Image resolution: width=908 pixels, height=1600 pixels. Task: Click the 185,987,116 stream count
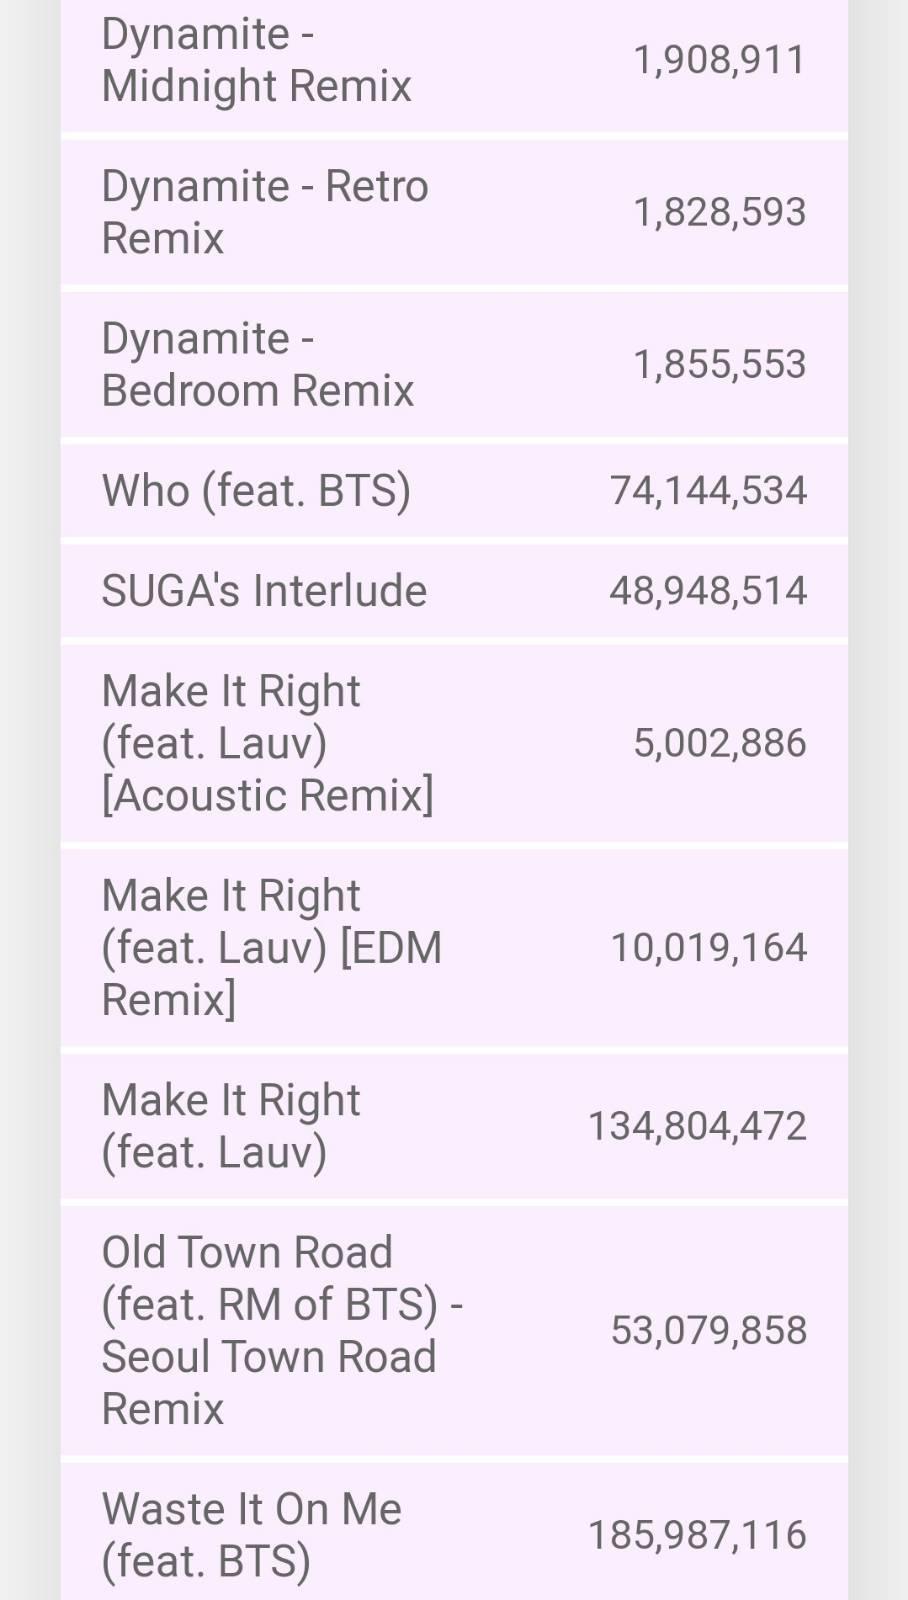(x=697, y=1535)
